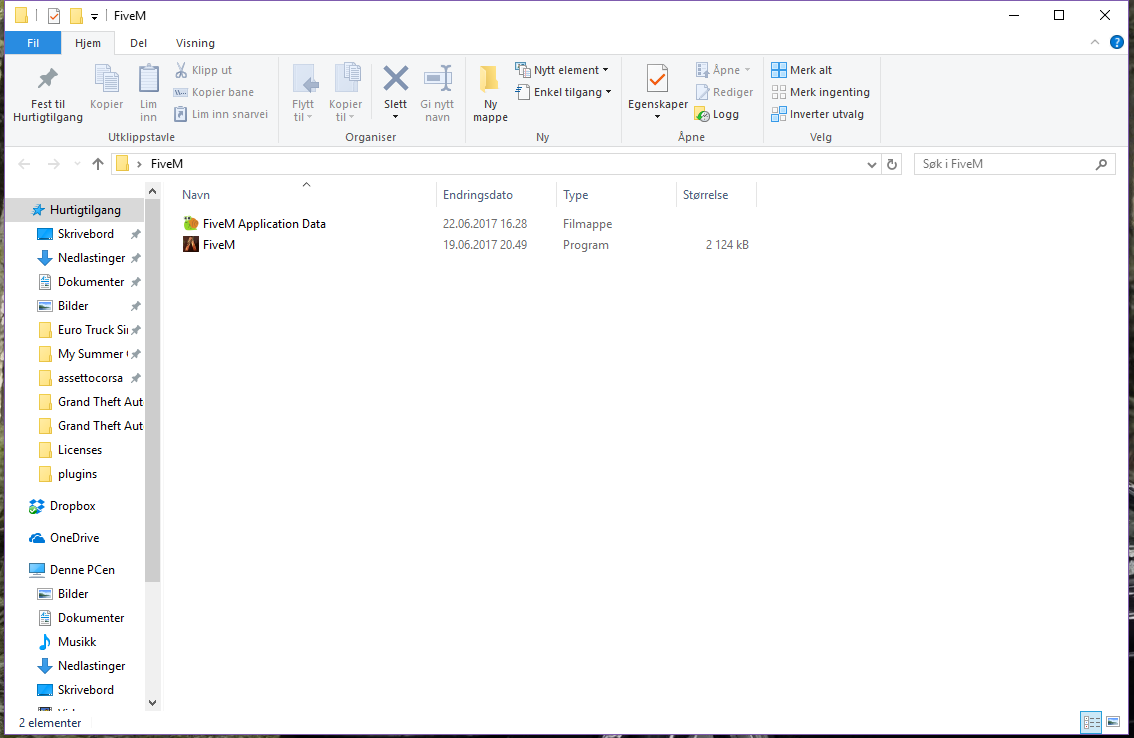Image resolution: width=1134 pixels, height=738 pixels.
Task: Switch to large icons view
Action: 1113,722
